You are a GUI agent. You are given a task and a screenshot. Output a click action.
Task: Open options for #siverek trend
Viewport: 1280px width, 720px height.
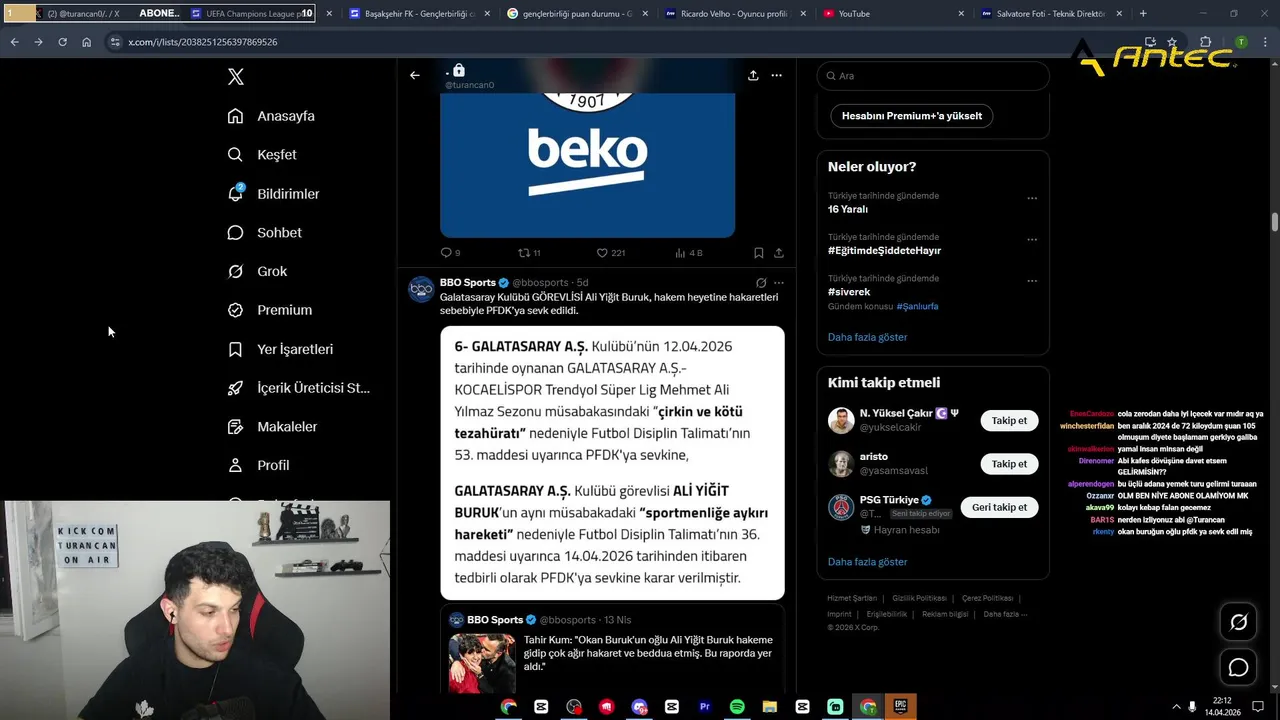[x=1032, y=281]
